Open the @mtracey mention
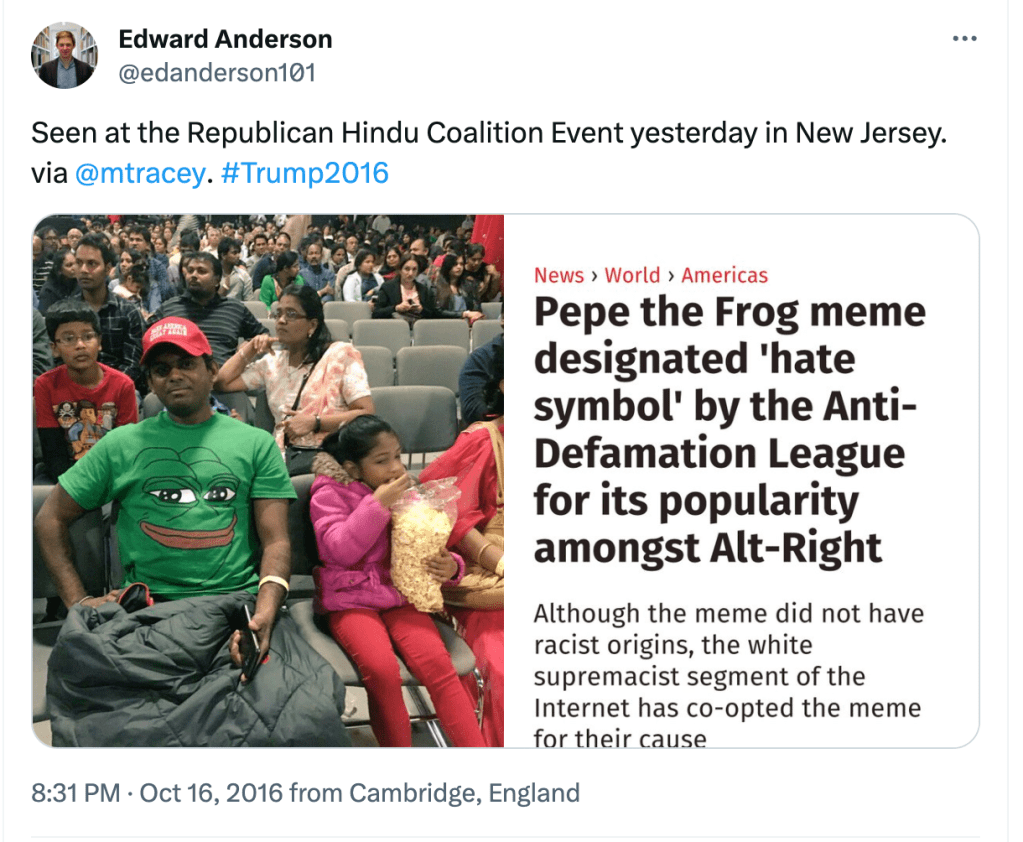 point(139,173)
